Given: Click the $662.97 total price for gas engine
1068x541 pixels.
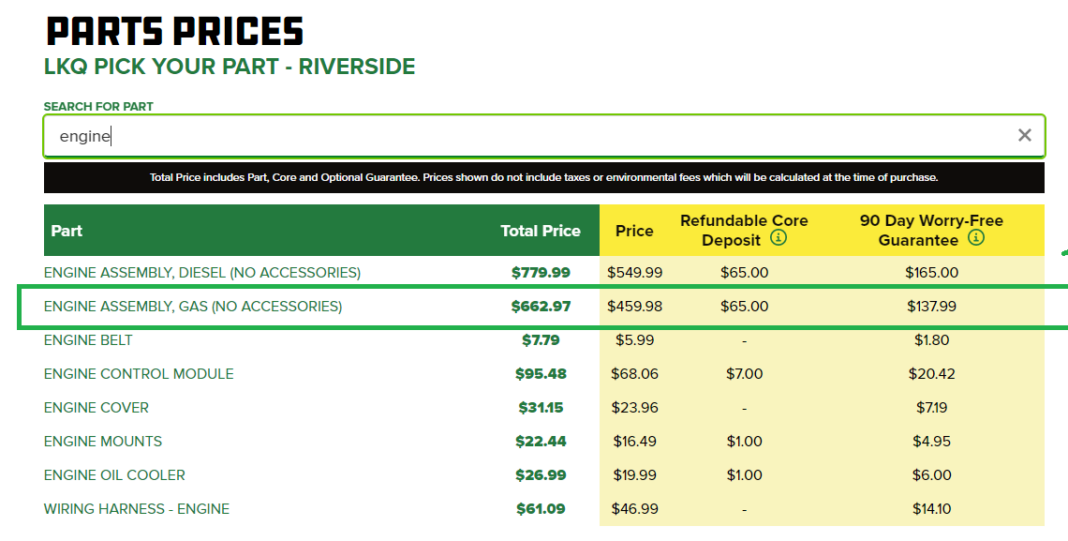Looking at the screenshot, I should point(541,306).
